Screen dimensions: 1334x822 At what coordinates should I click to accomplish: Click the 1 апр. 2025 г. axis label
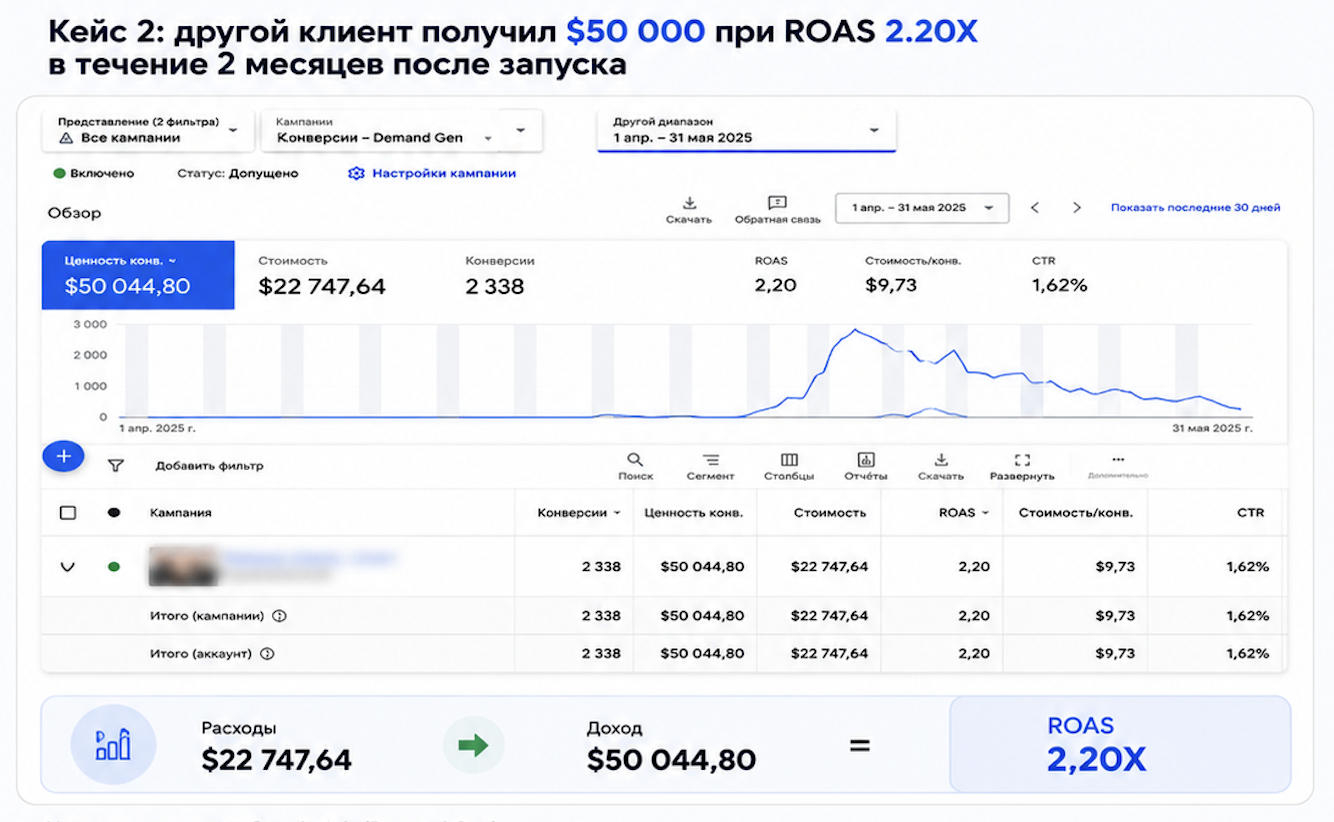[158, 428]
